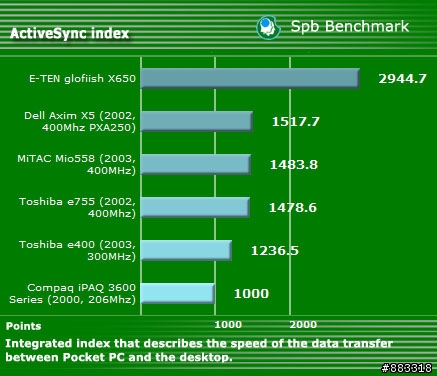Image resolution: width=437 pixels, height=376 pixels.
Task: Select the value 2944.7
Action: pos(402,78)
